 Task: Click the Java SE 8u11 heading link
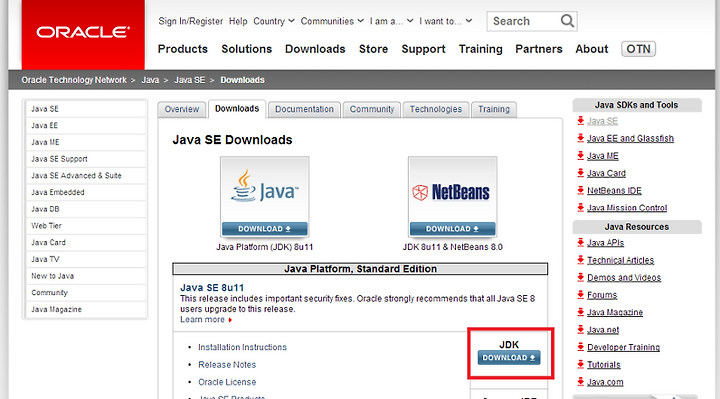tap(212, 288)
